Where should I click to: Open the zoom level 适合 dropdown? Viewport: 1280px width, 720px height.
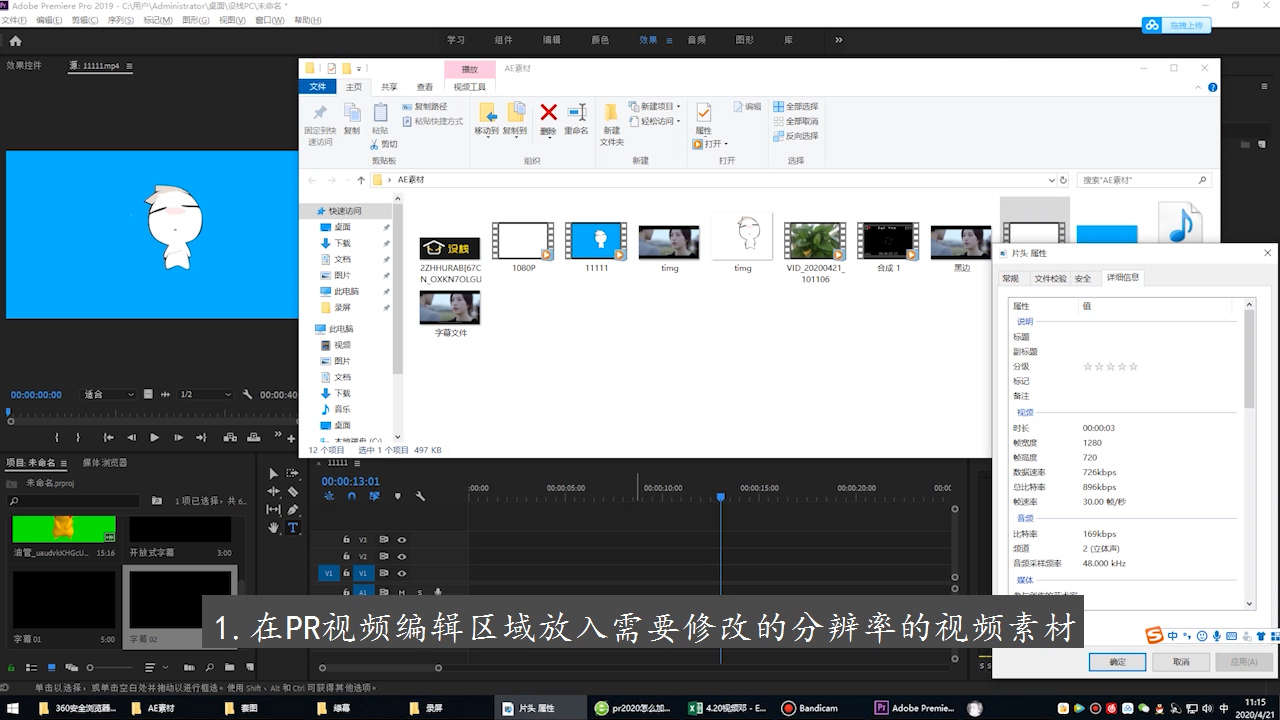108,394
